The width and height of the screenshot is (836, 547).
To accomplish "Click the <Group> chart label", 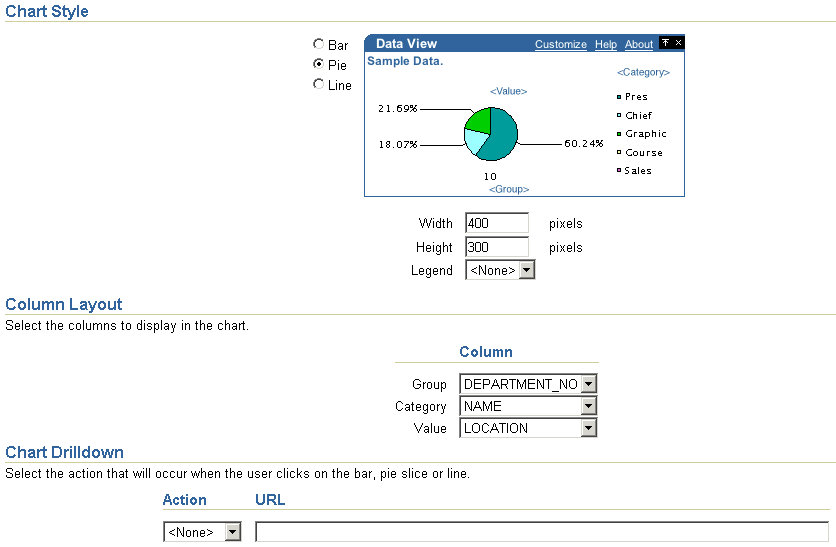I will (509, 189).
